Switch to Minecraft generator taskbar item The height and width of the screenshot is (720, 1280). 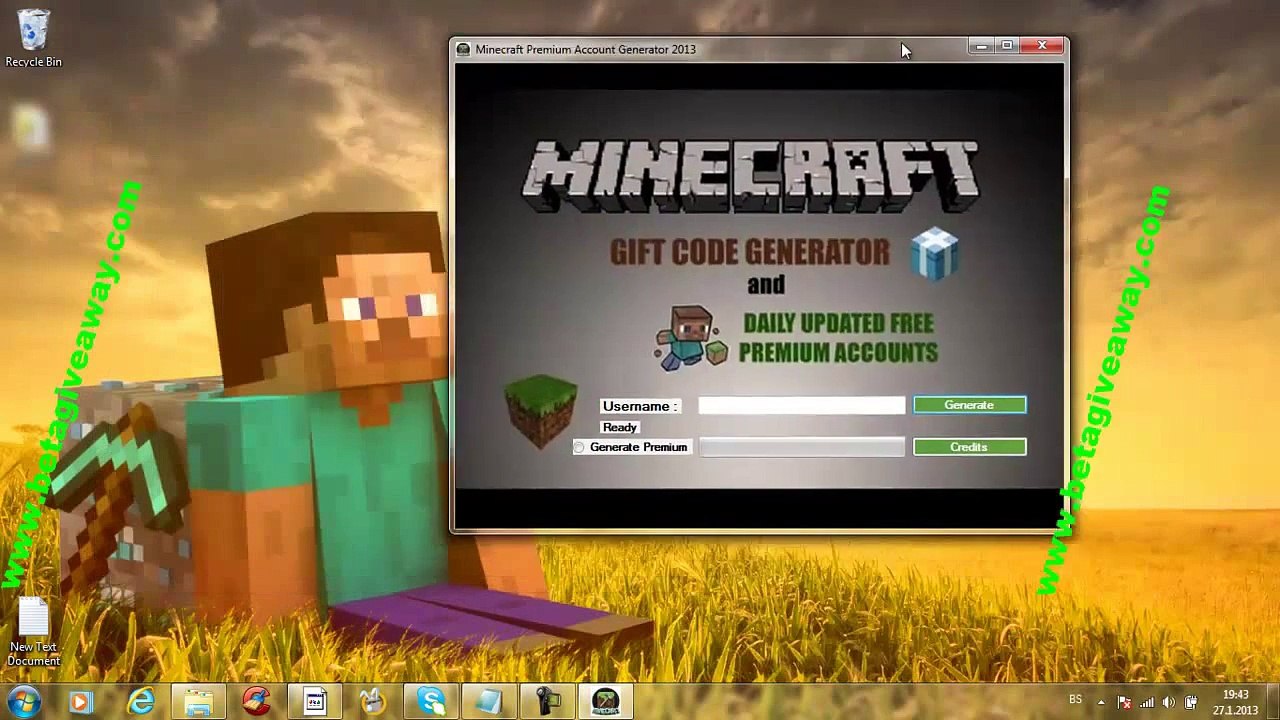[x=606, y=702]
